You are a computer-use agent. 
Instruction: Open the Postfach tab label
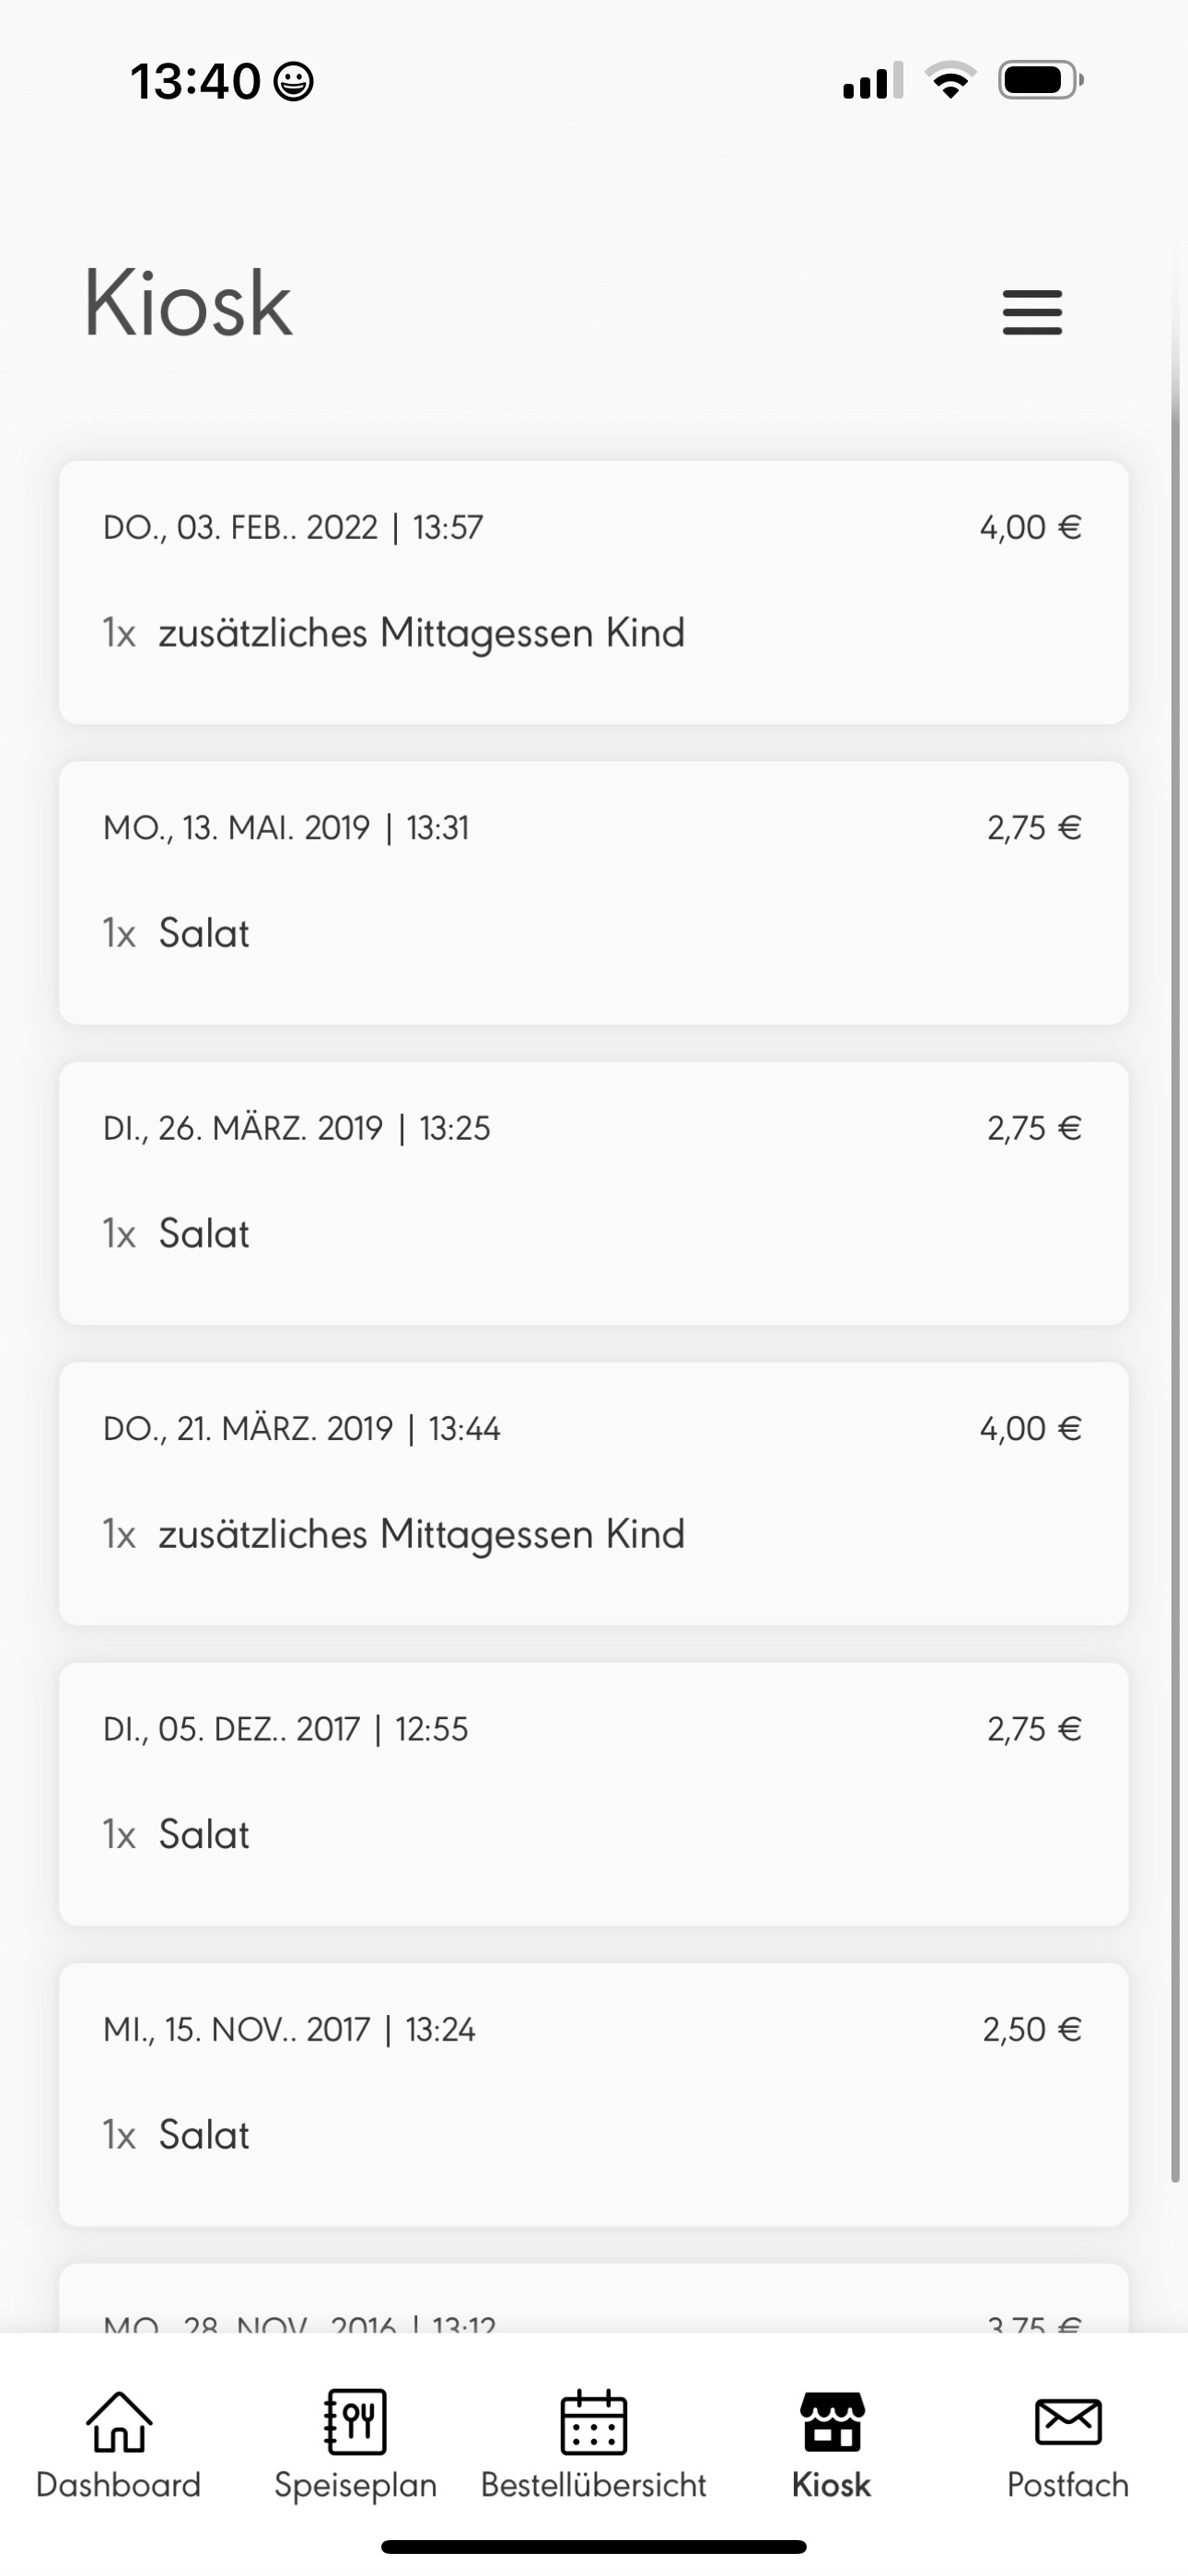coord(1068,2485)
